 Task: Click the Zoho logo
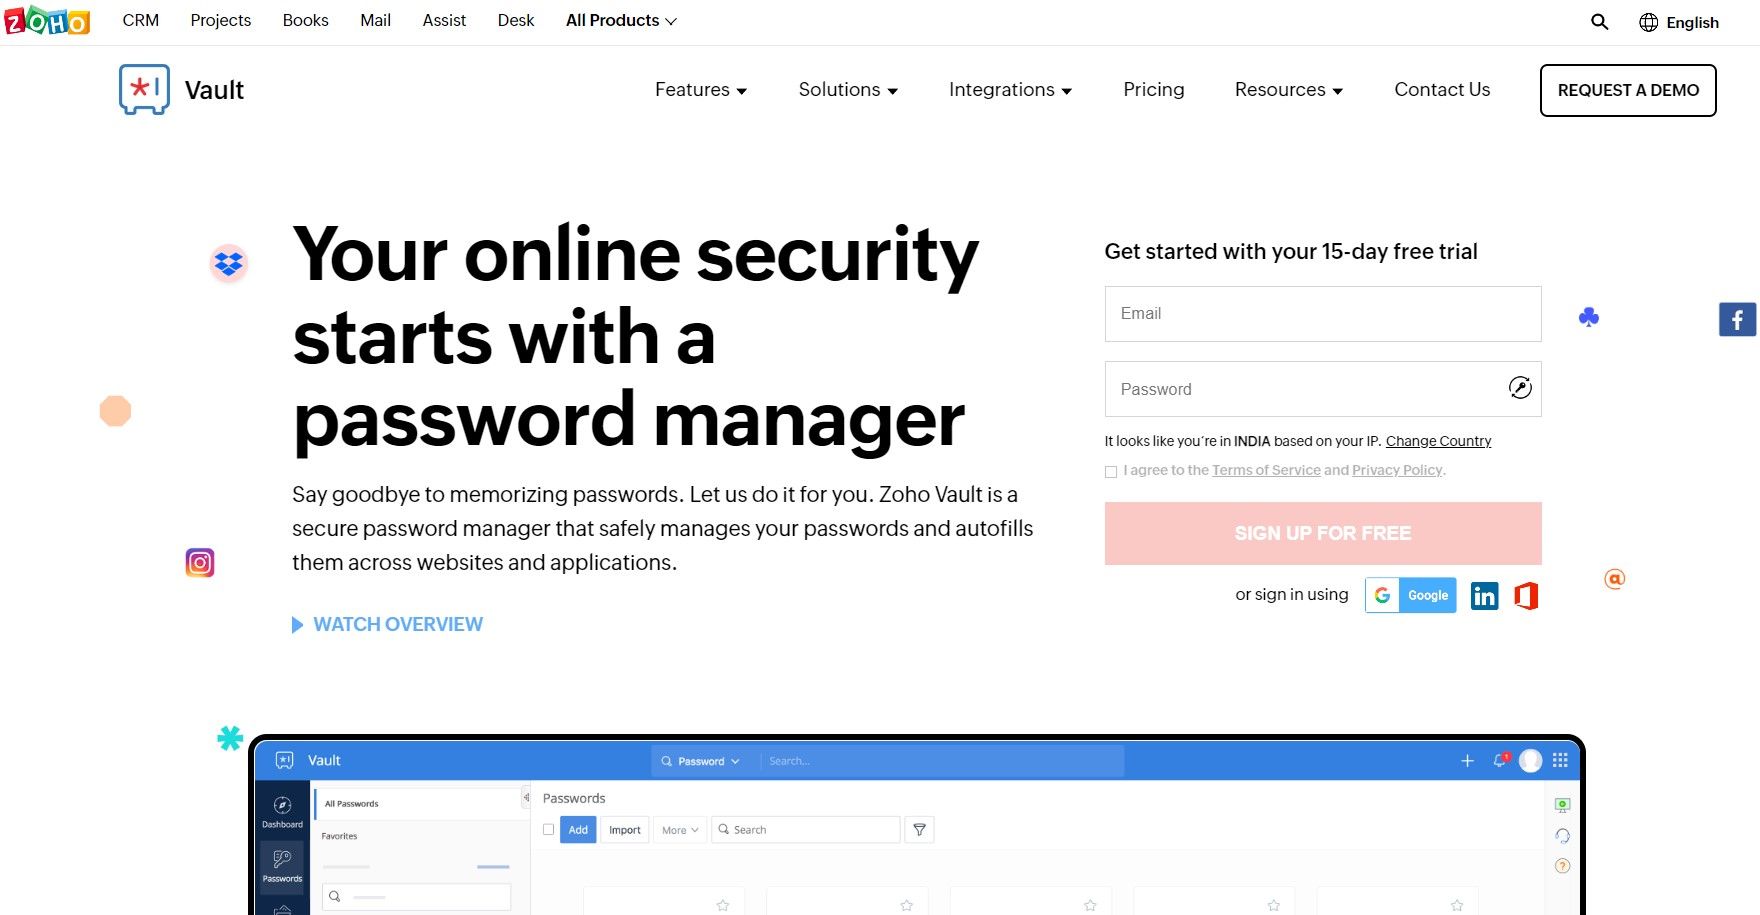click(x=47, y=20)
